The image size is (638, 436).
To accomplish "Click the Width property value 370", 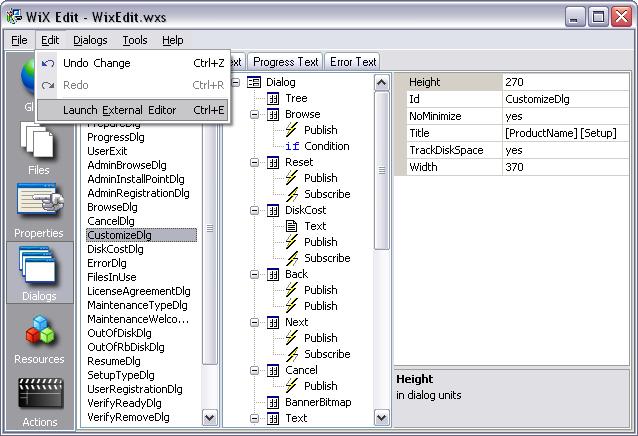I will click(x=566, y=167).
